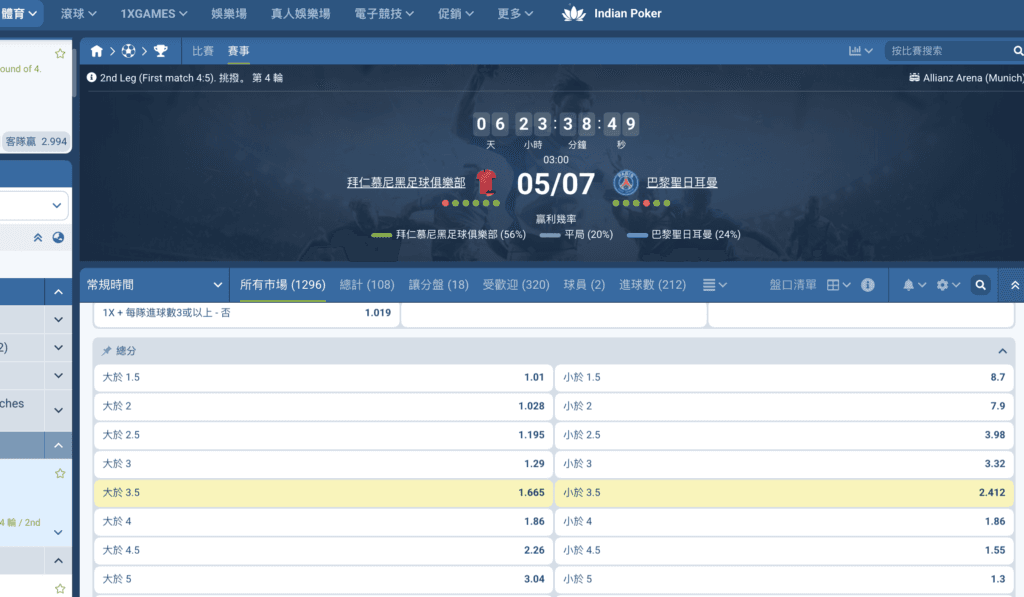This screenshot has width=1024, height=597.
Task: Open the 常規時間 period dropdown
Action: [x=154, y=285]
